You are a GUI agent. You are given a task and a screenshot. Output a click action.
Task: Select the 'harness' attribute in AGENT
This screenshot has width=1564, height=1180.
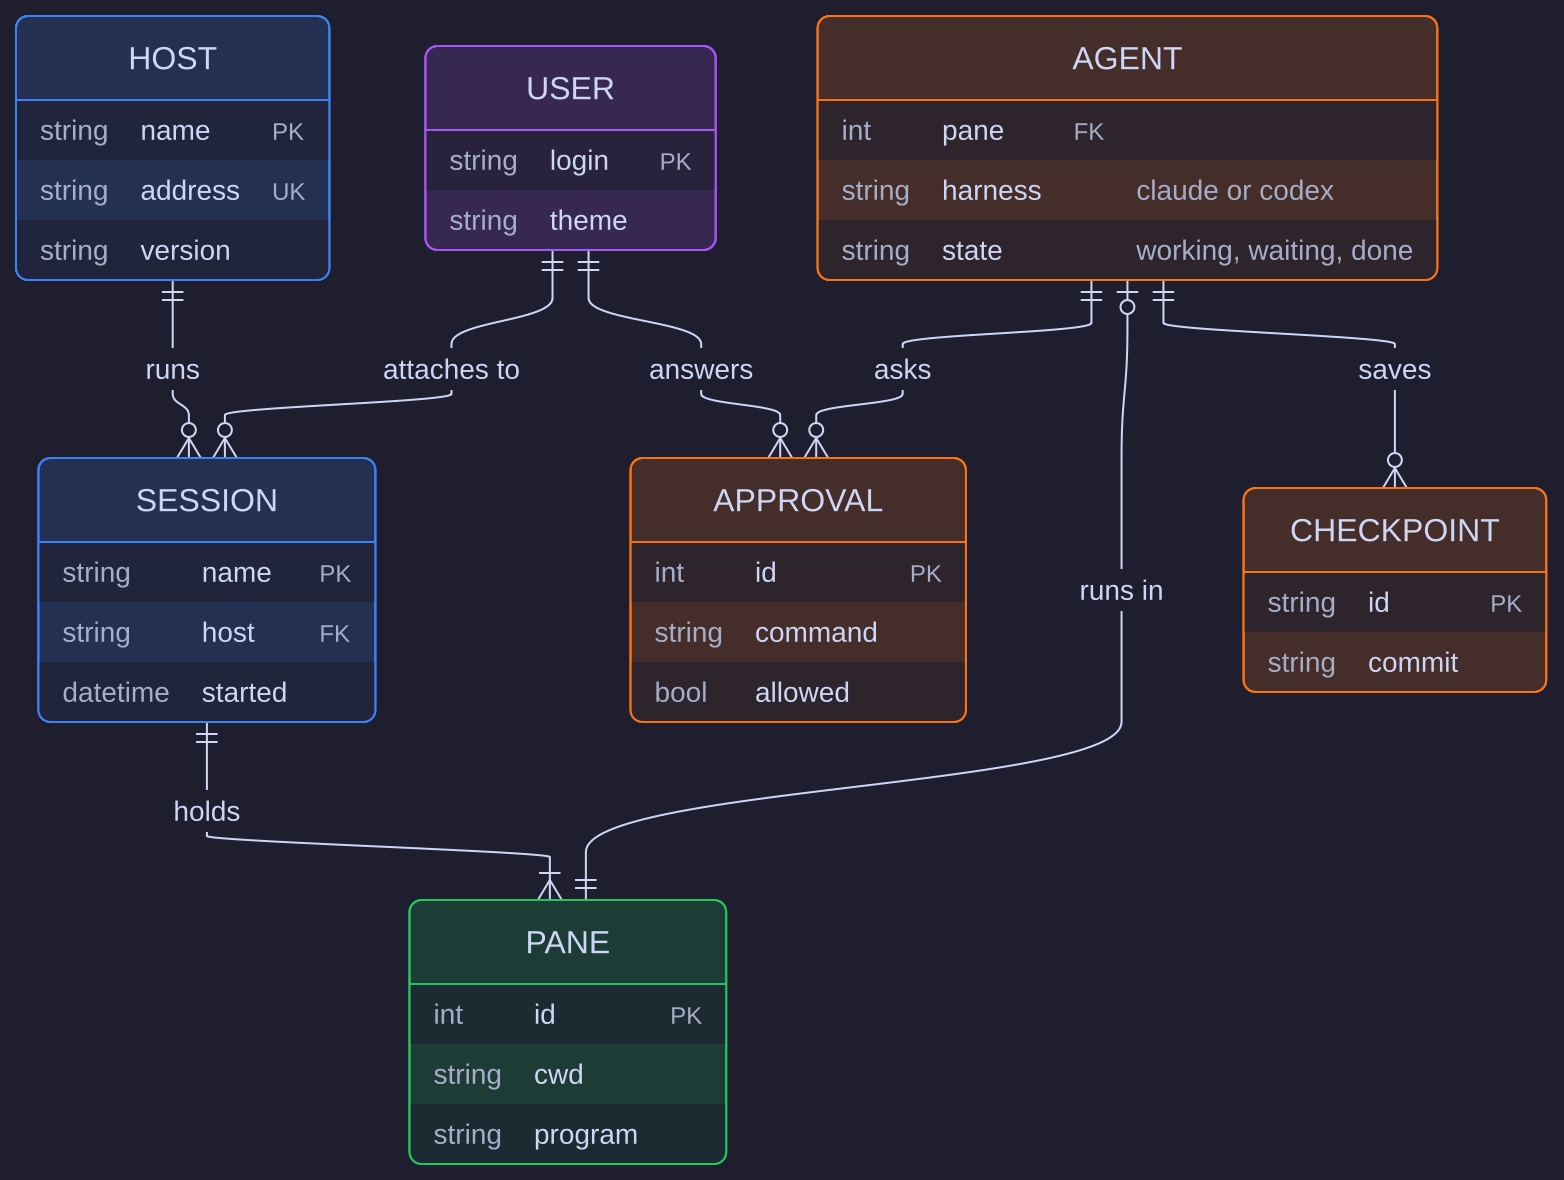[991, 191]
